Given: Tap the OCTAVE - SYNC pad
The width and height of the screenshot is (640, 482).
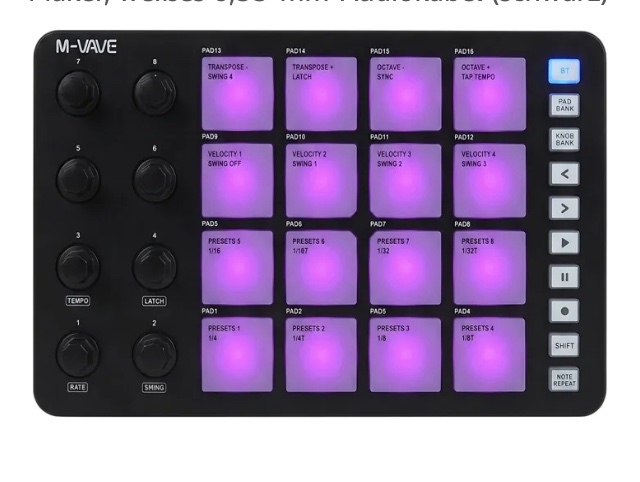Looking at the screenshot, I should tap(405, 94).
